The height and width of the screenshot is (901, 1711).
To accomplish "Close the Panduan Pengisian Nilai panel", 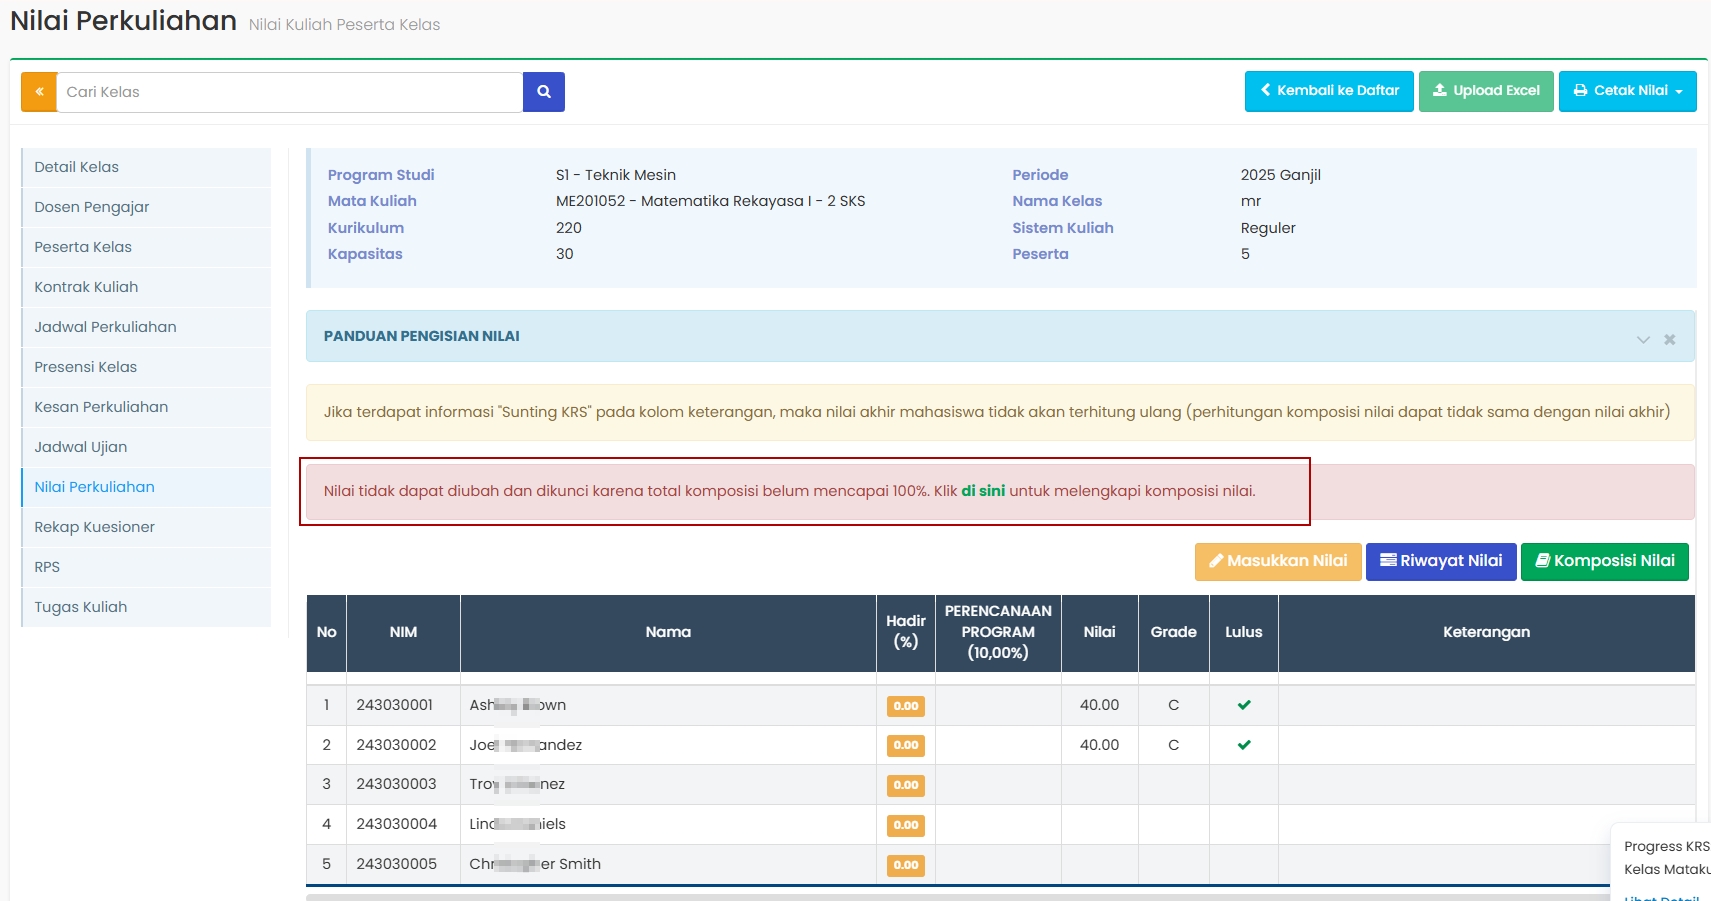I will 1669,340.
